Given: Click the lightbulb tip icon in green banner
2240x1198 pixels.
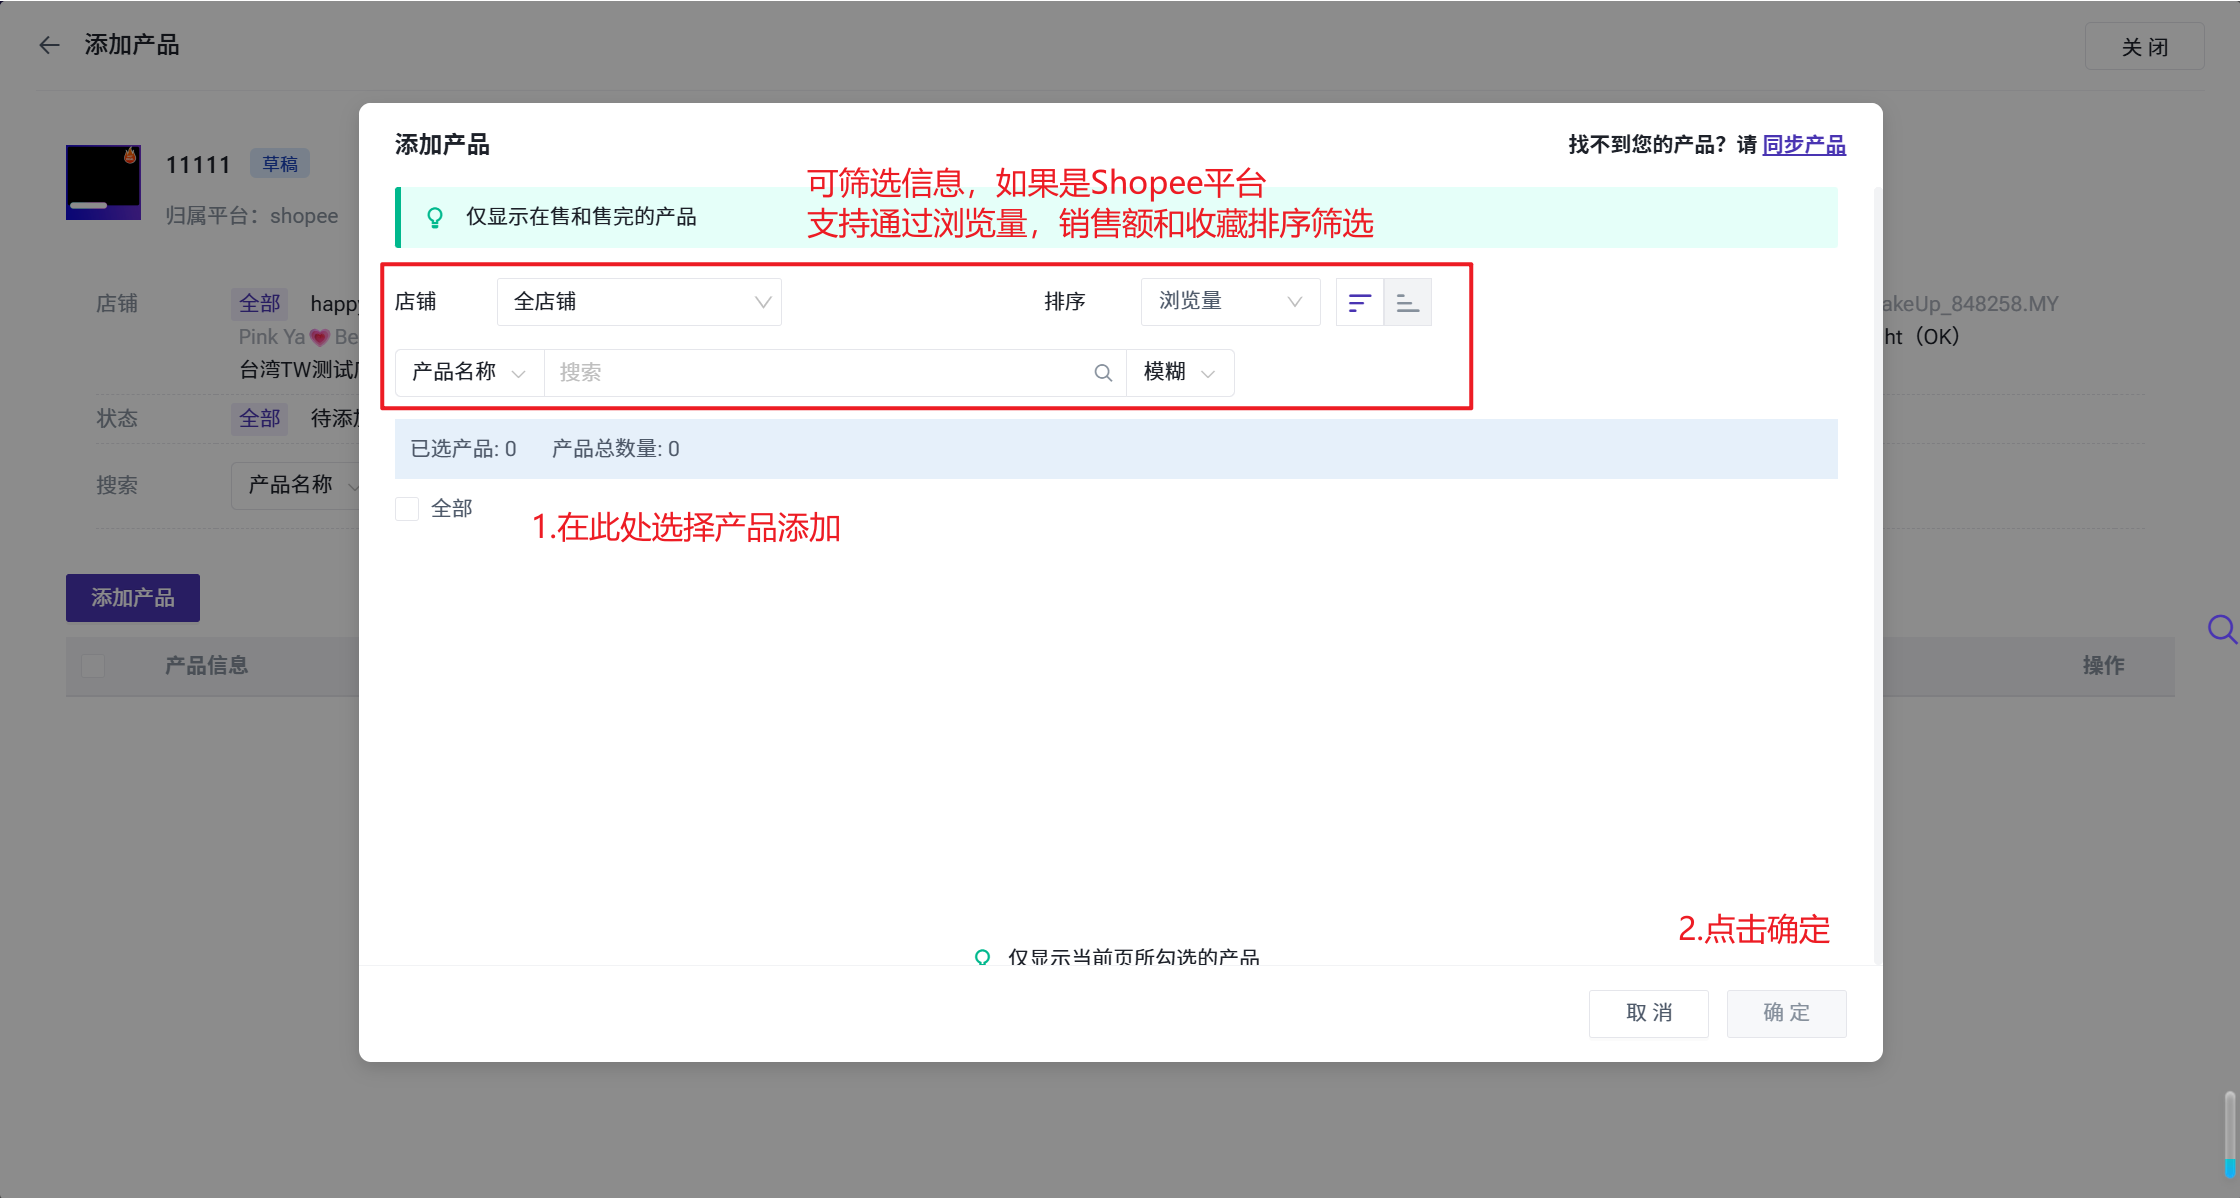Looking at the screenshot, I should (435, 217).
